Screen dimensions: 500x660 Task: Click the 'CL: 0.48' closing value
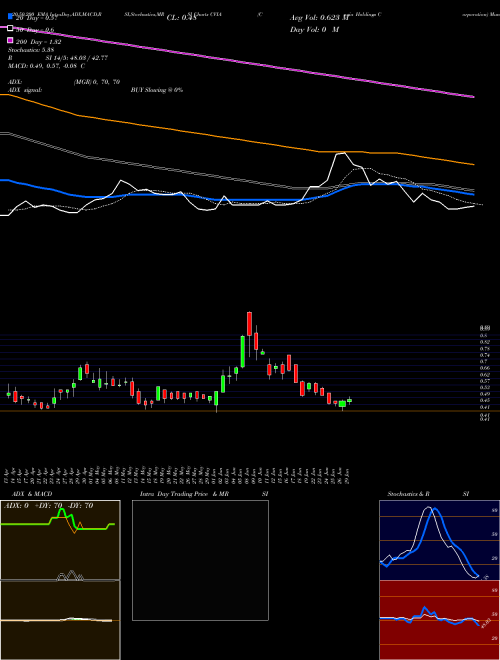[x=181, y=18]
